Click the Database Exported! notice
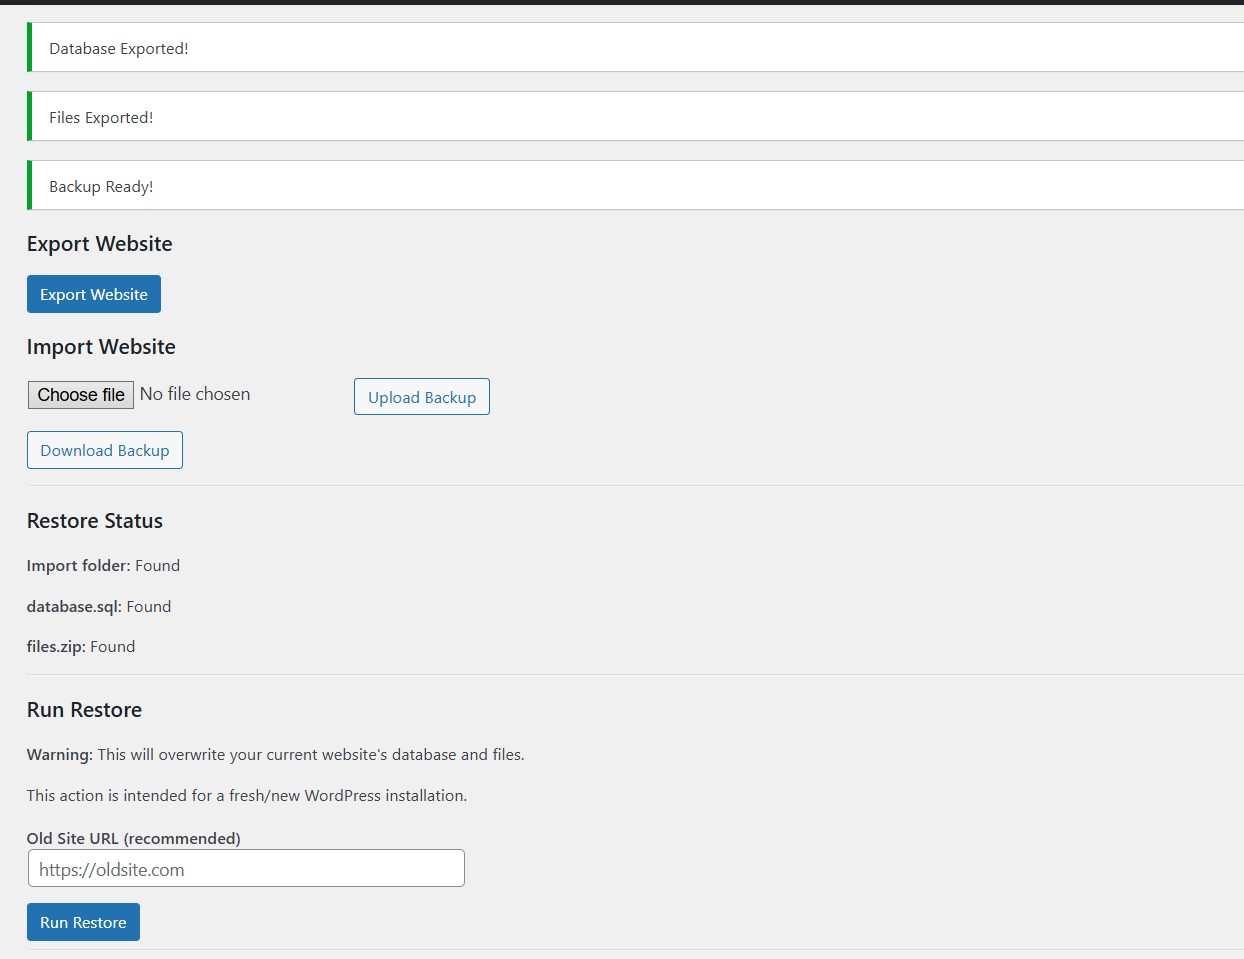The image size is (1244, 959). (x=118, y=48)
